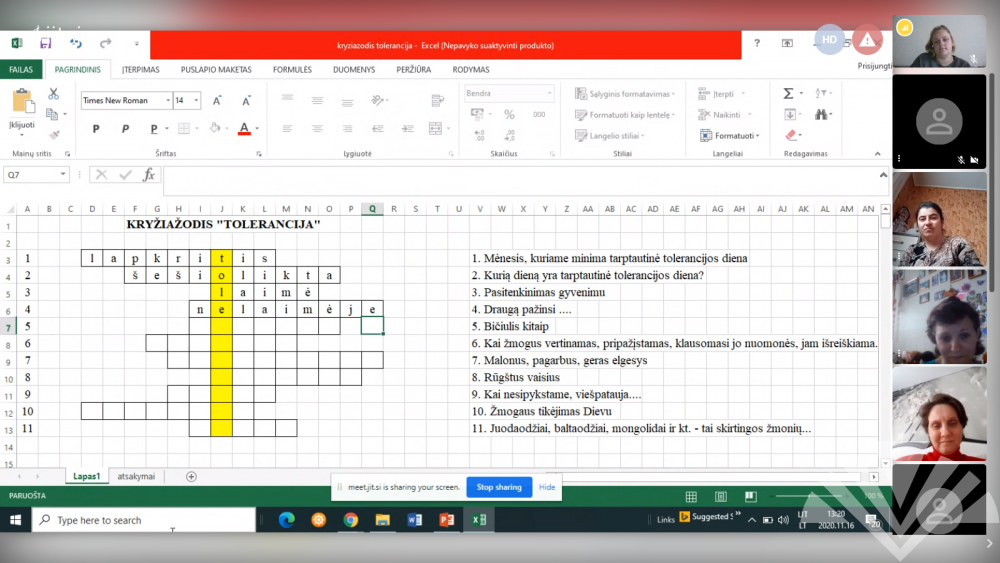Image resolution: width=1000 pixels, height=563 pixels.
Task: Save the workbook using the floppy icon
Action: pos(46,43)
